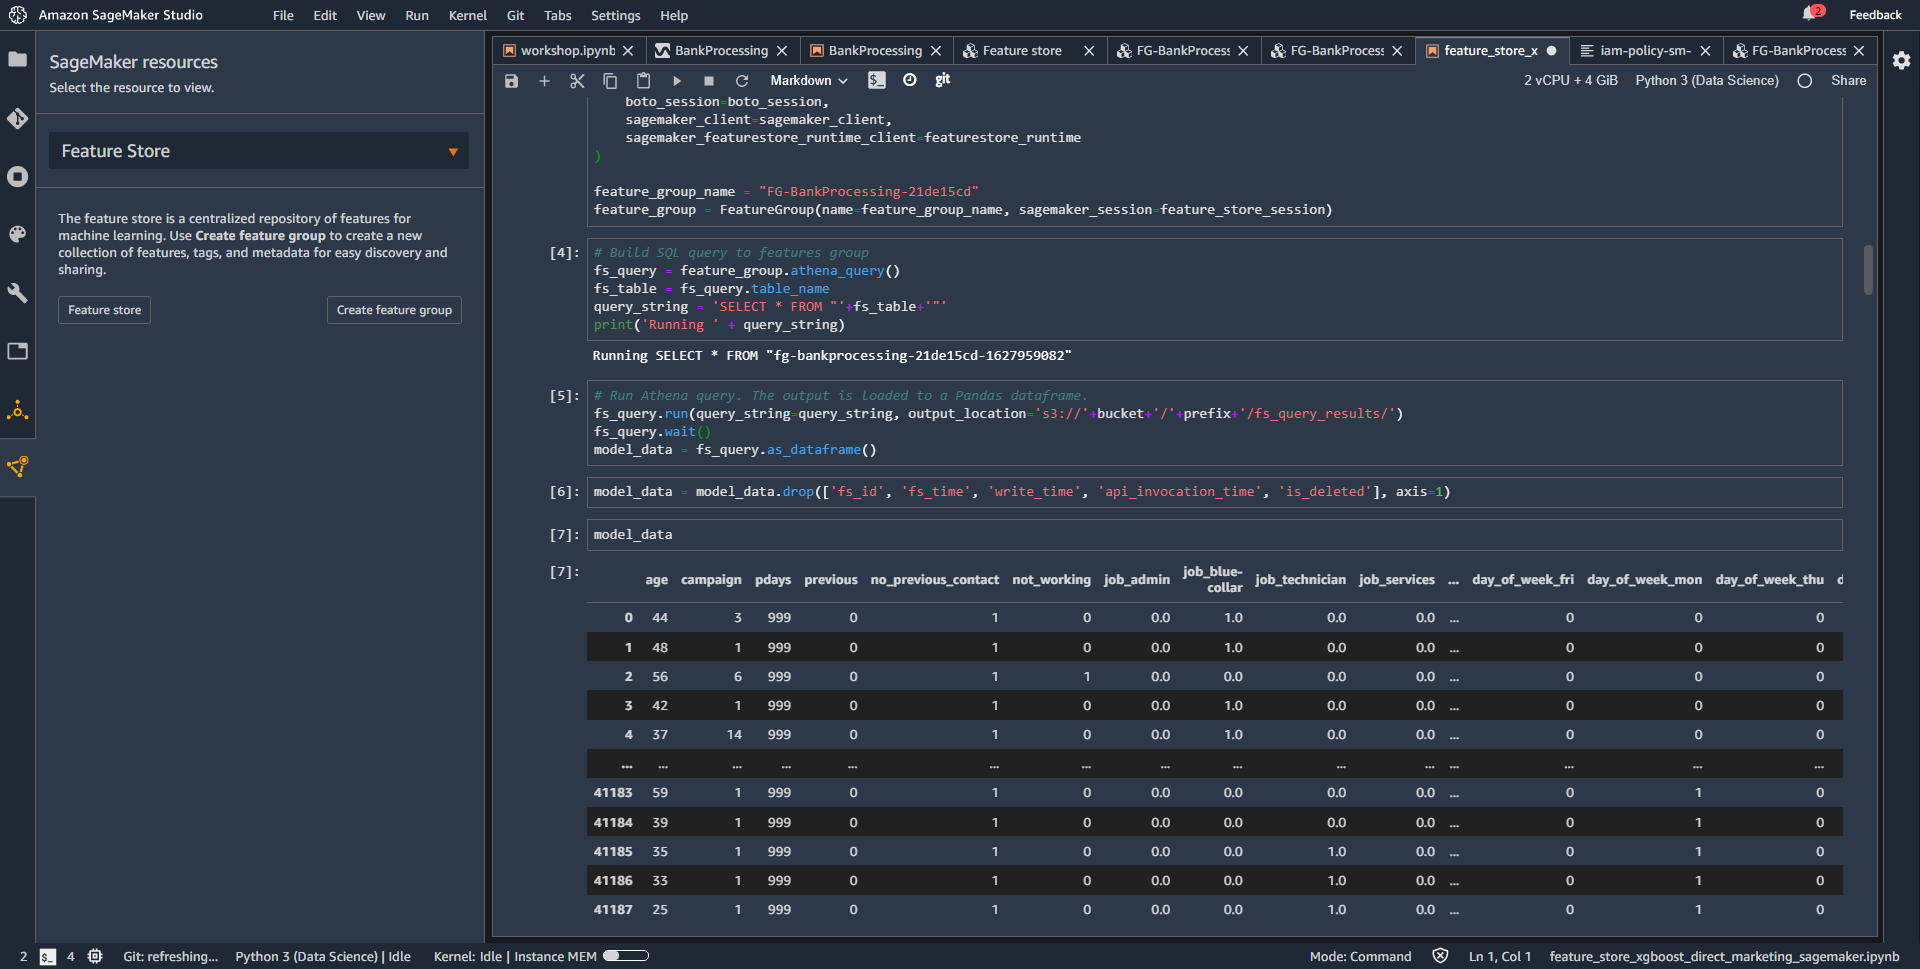
Task: Click the age column header
Action: tap(656, 580)
